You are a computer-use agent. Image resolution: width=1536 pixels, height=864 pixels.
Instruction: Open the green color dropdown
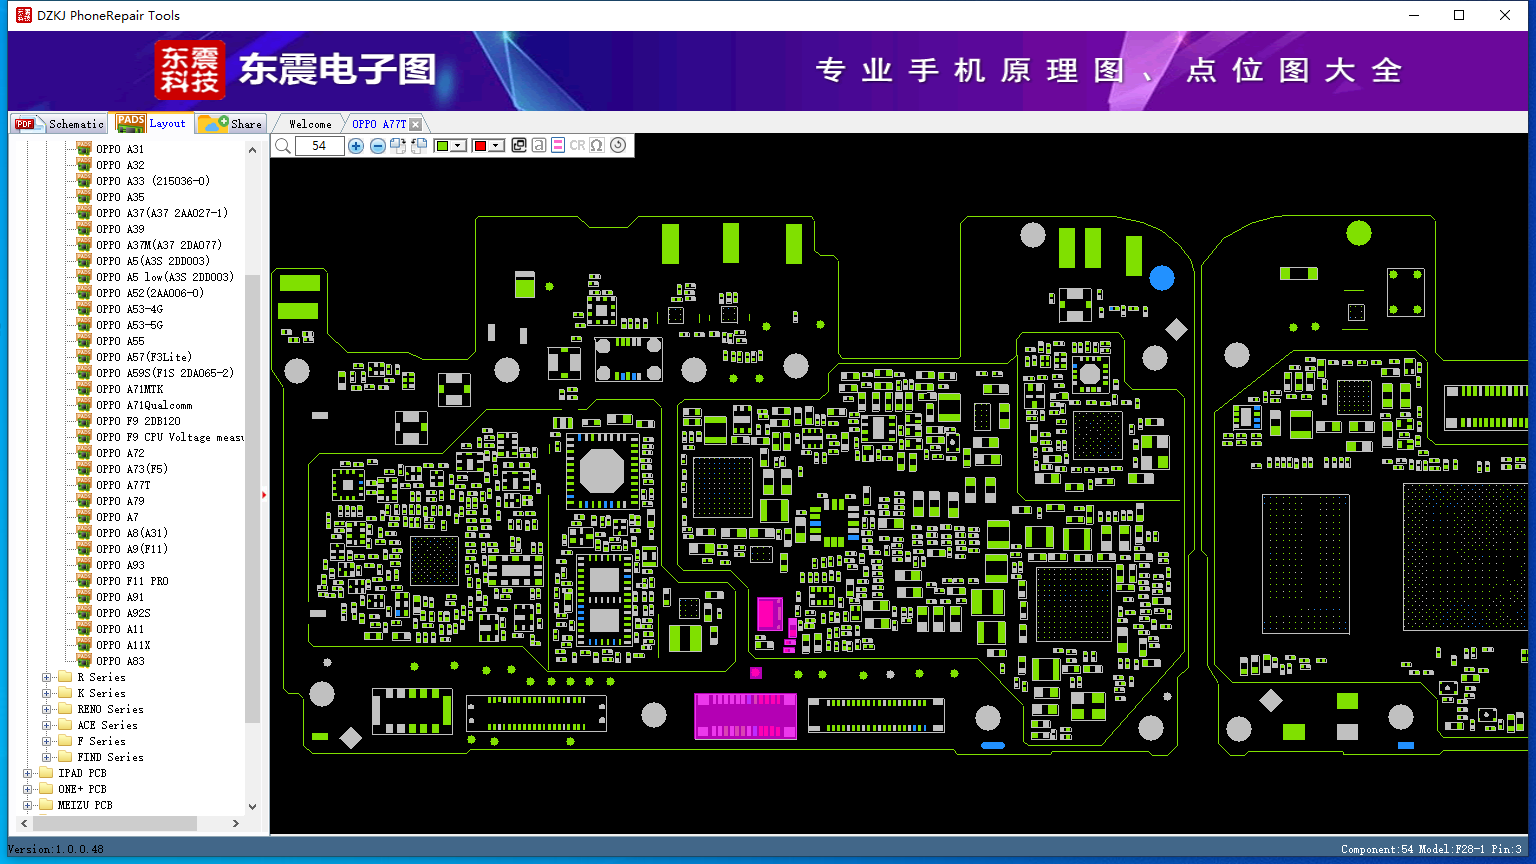coord(458,146)
